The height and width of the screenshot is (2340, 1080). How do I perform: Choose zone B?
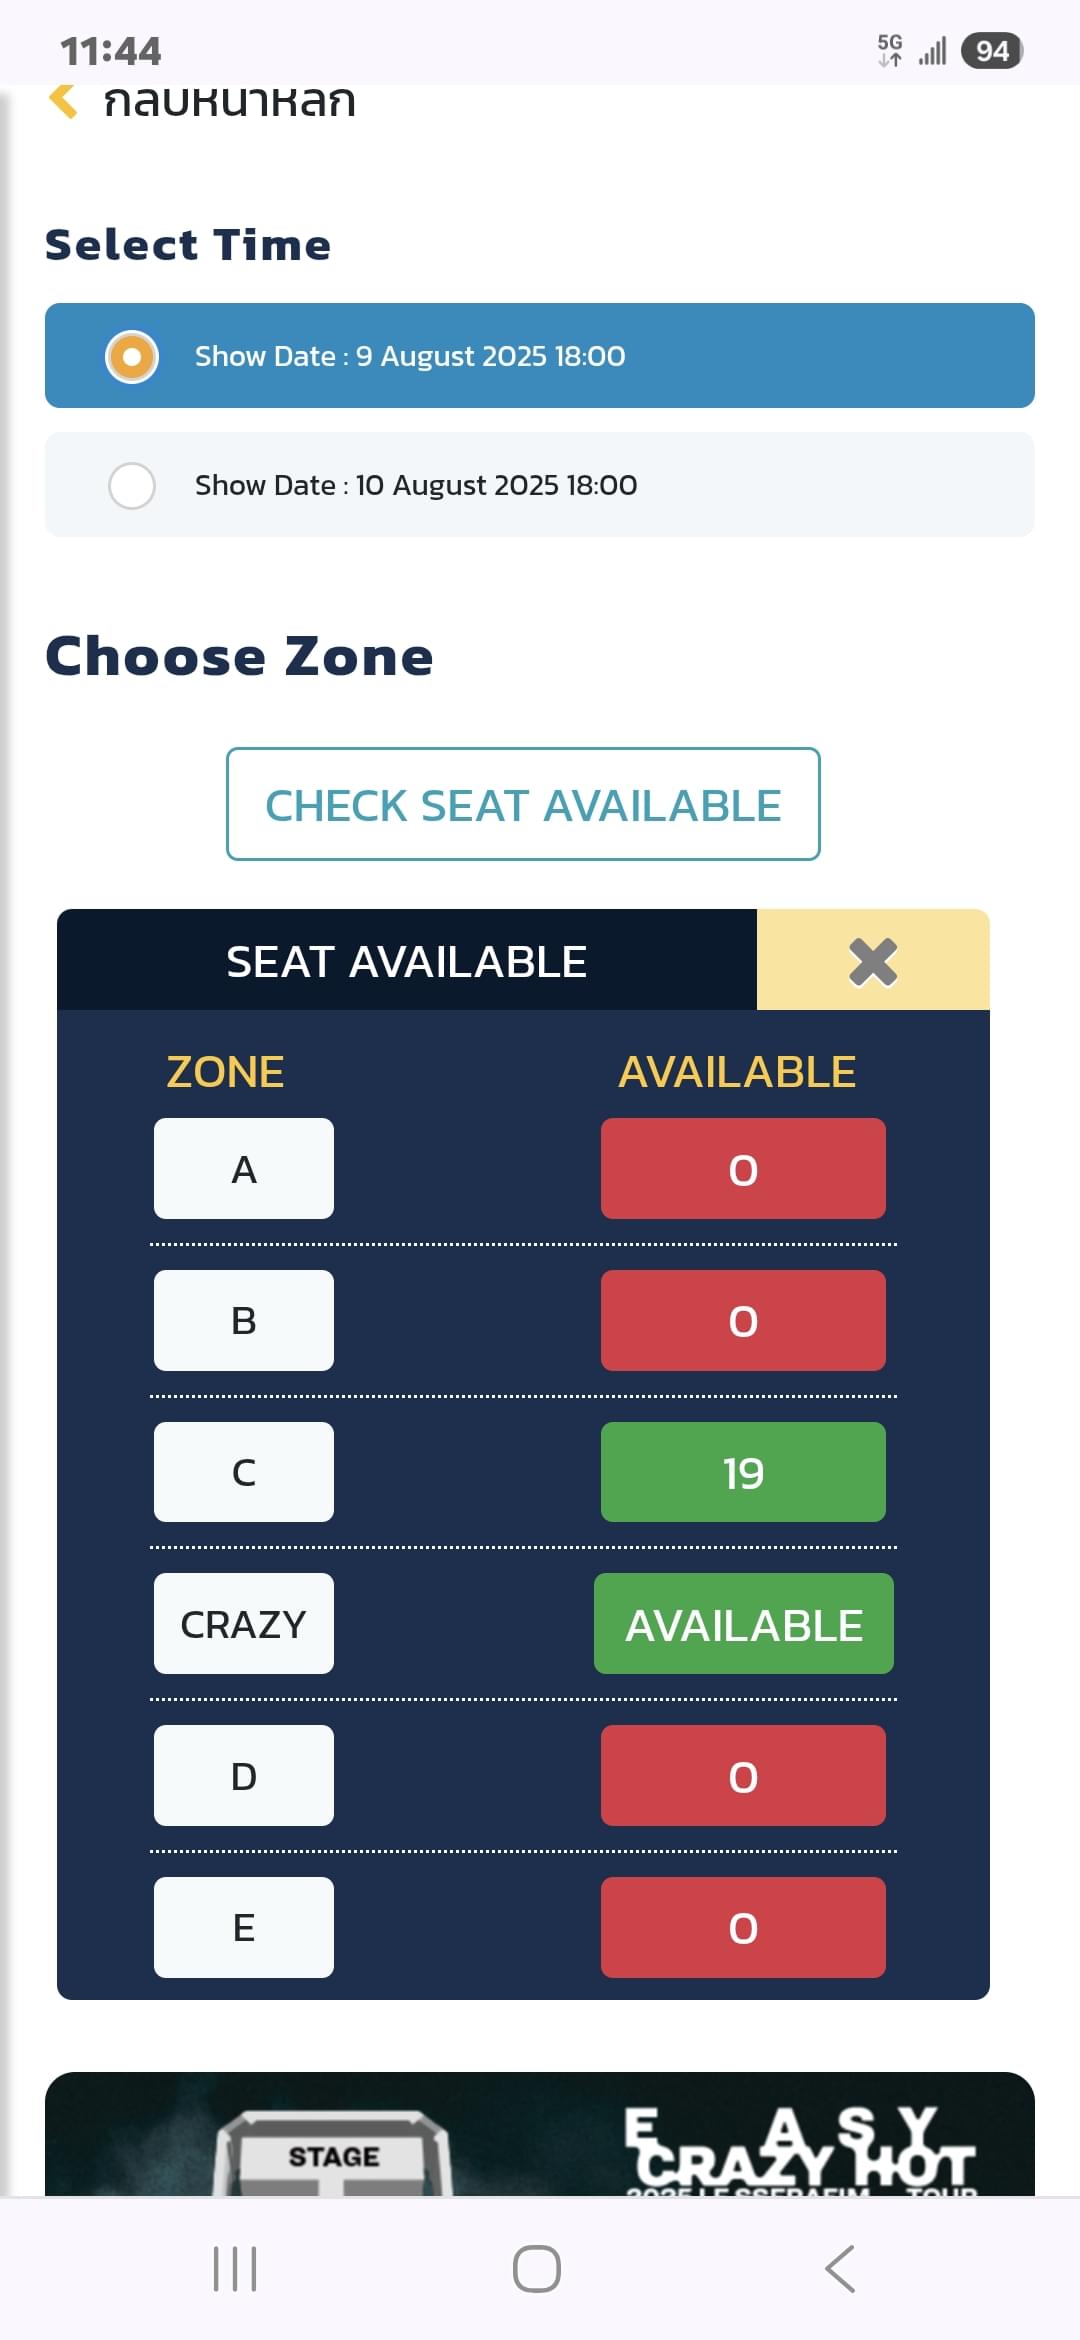244,1321
